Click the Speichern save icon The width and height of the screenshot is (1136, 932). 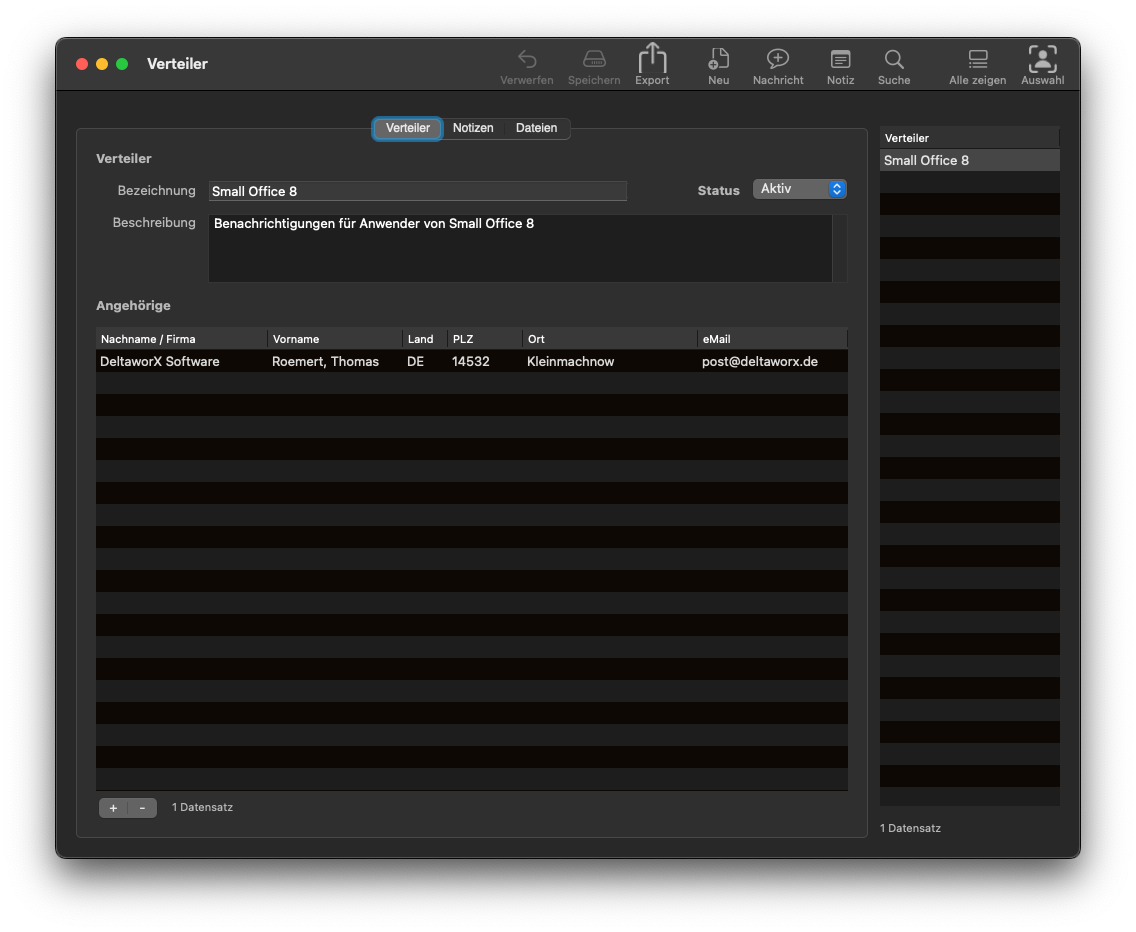tap(594, 59)
